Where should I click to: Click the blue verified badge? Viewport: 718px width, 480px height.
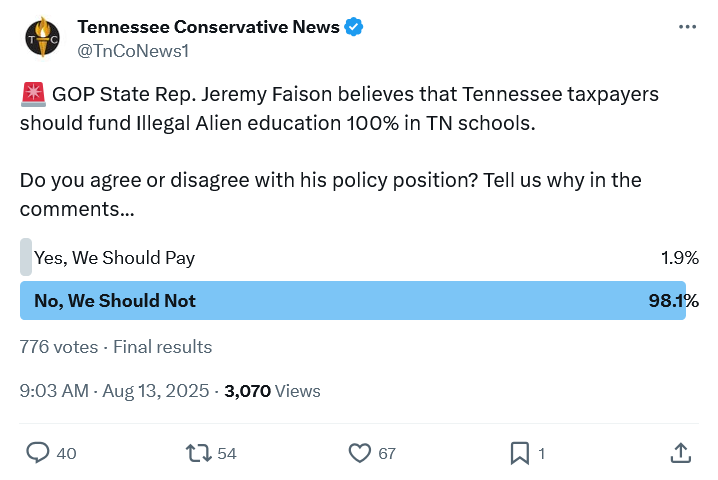(x=354, y=27)
